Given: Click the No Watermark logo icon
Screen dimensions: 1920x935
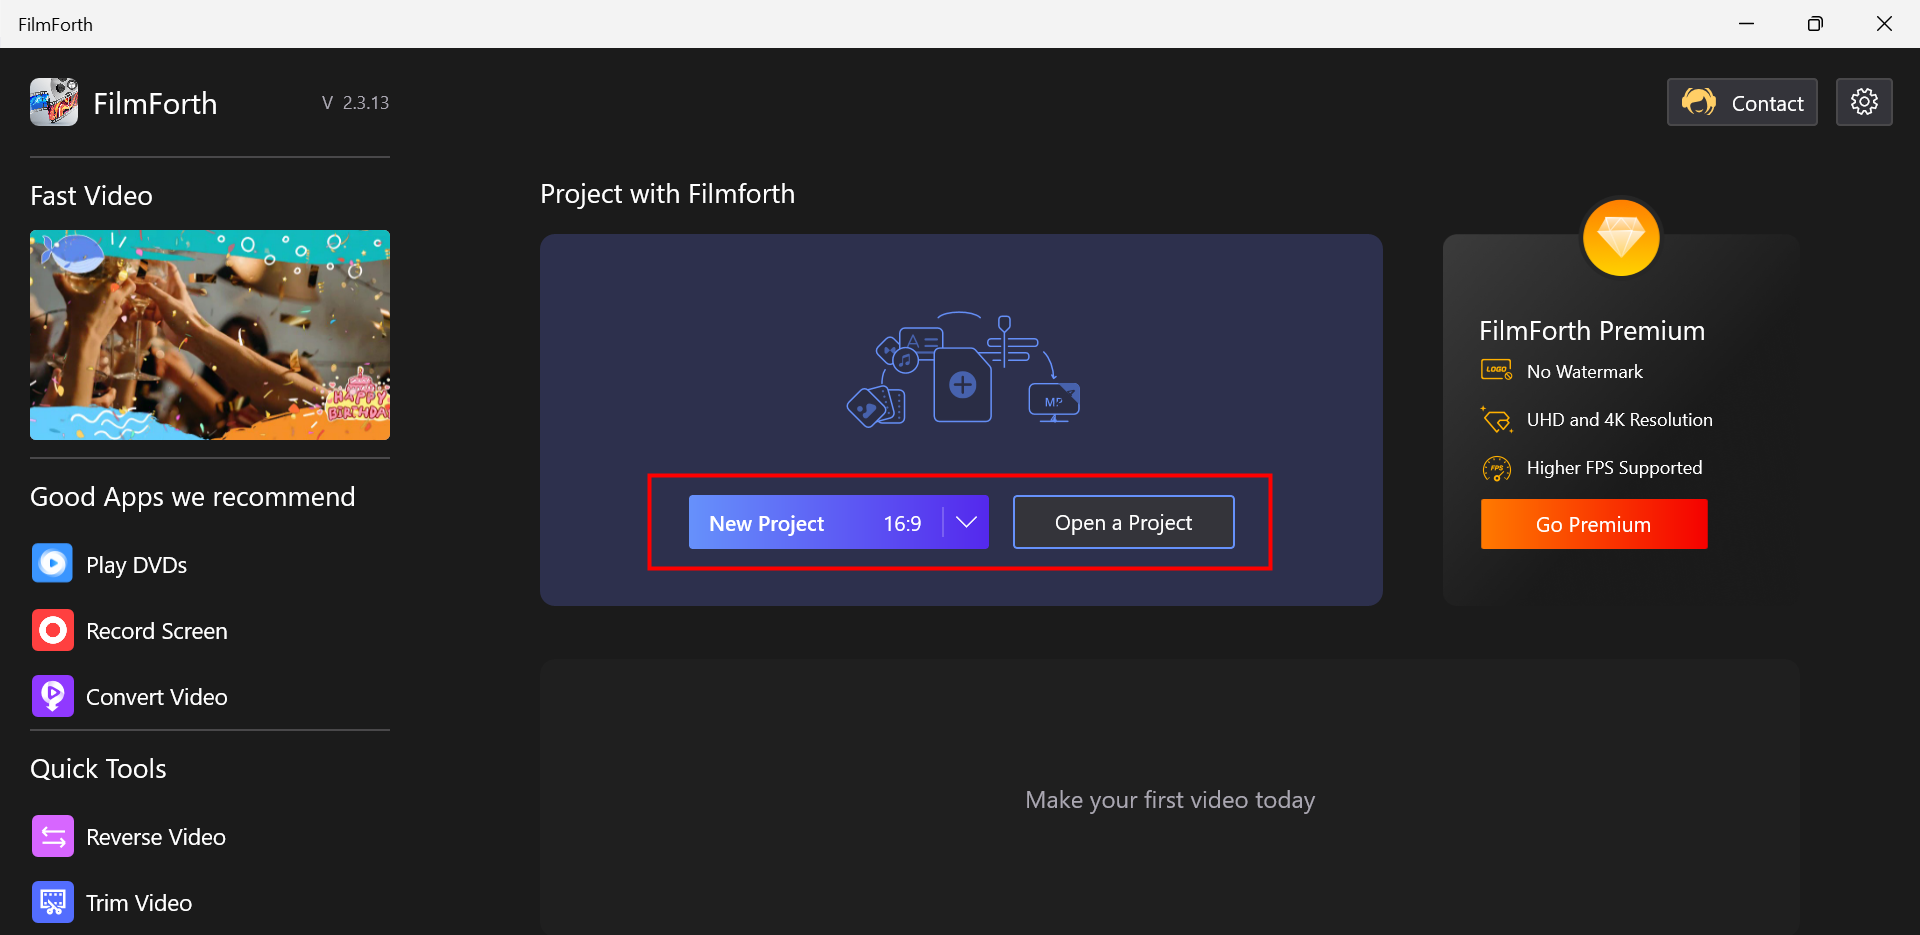Looking at the screenshot, I should click(x=1496, y=371).
